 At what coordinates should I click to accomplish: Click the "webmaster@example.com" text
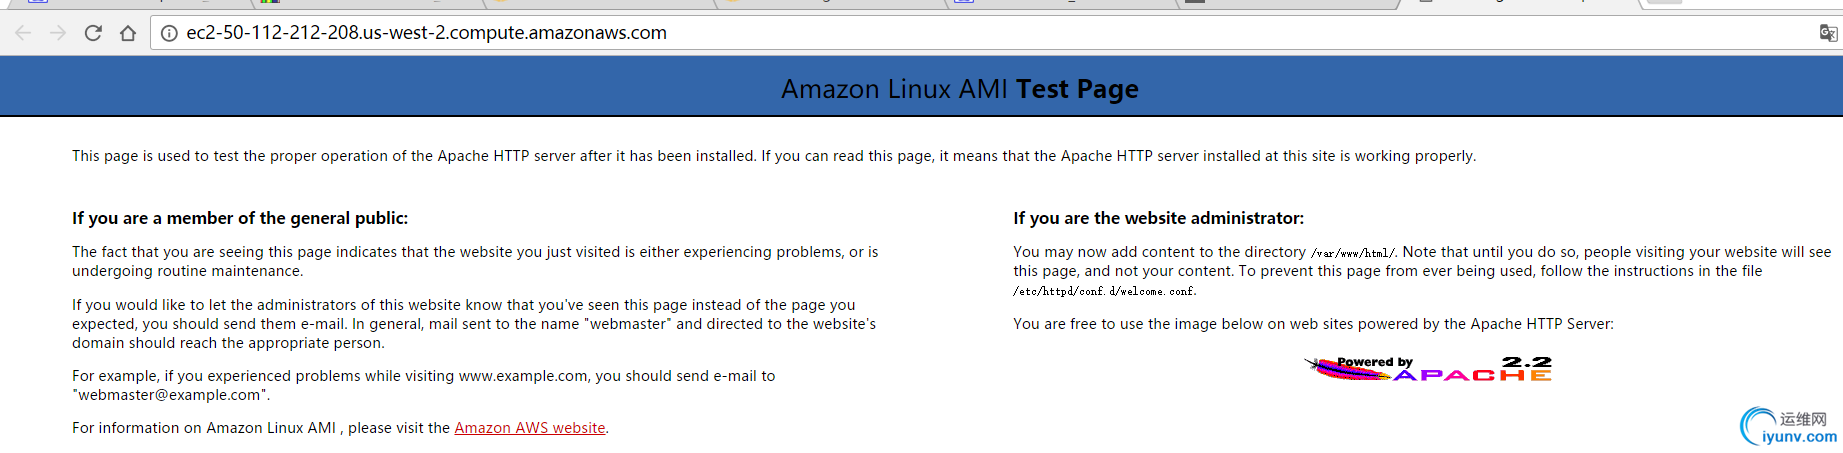point(171,395)
